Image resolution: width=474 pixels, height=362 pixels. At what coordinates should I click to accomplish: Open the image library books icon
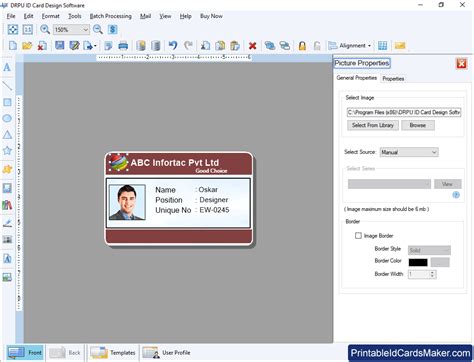click(7, 205)
